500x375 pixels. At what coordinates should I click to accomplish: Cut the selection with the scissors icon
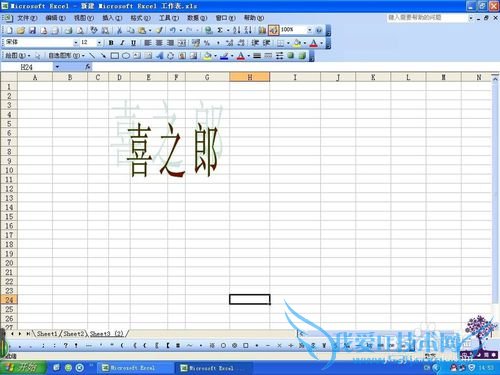[119, 30]
